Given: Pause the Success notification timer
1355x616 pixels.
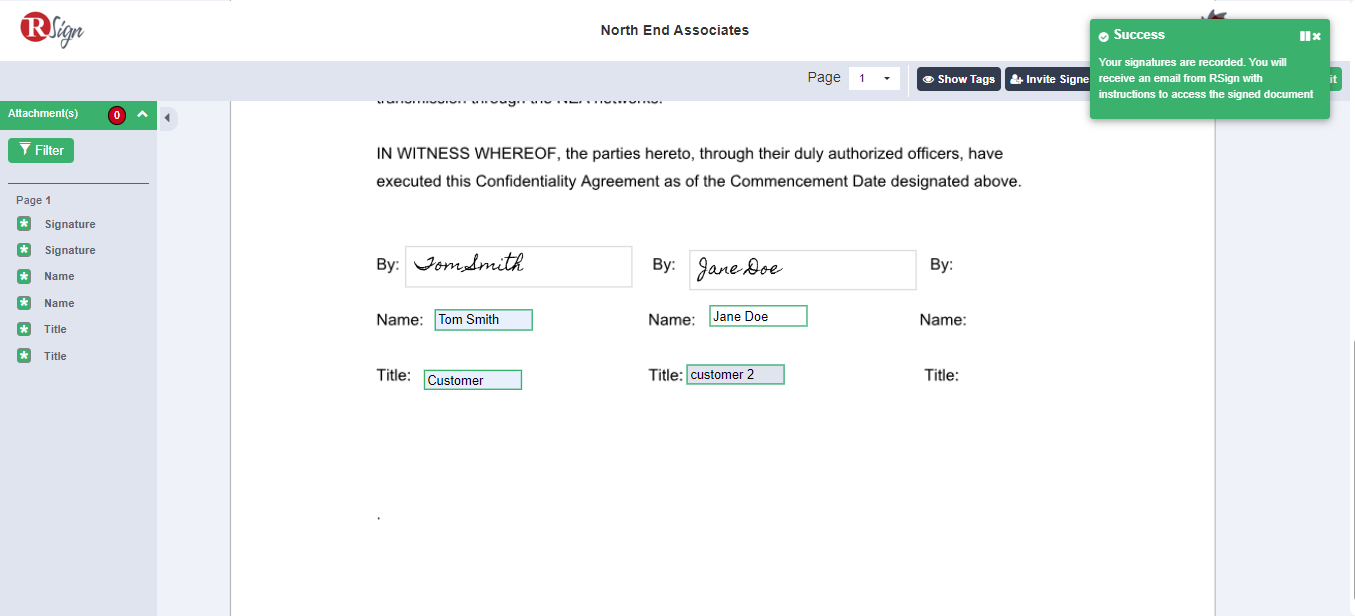Looking at the screenshot, I should [x=1303, y=35].
